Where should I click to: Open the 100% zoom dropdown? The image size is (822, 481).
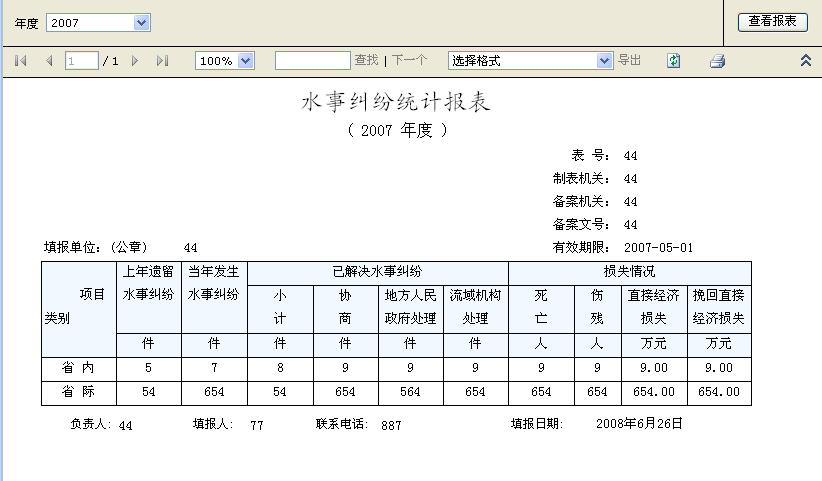click(245, 61)
